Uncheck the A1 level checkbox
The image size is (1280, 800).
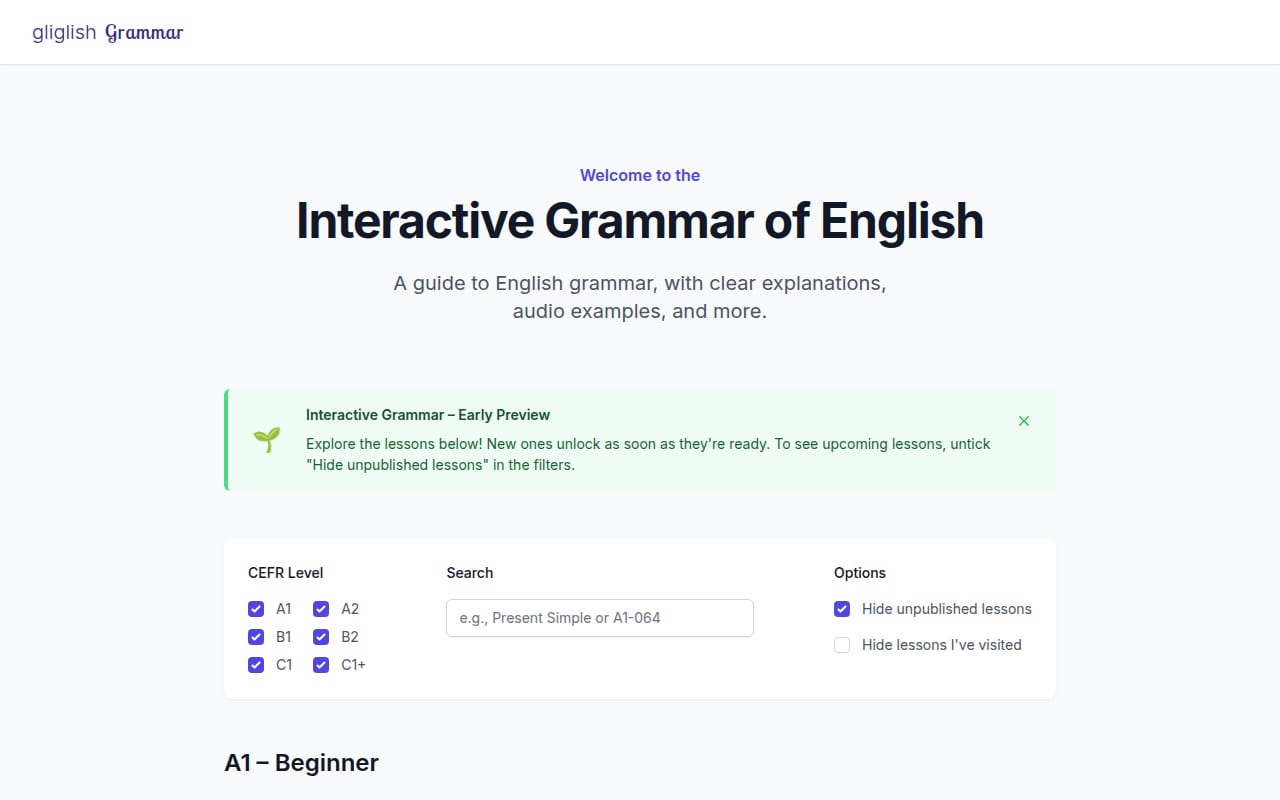coord(256,609)
